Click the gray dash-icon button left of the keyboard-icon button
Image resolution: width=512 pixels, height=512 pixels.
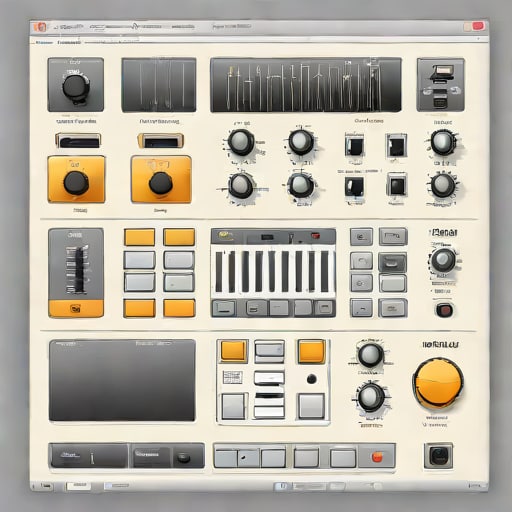point(361,308)
